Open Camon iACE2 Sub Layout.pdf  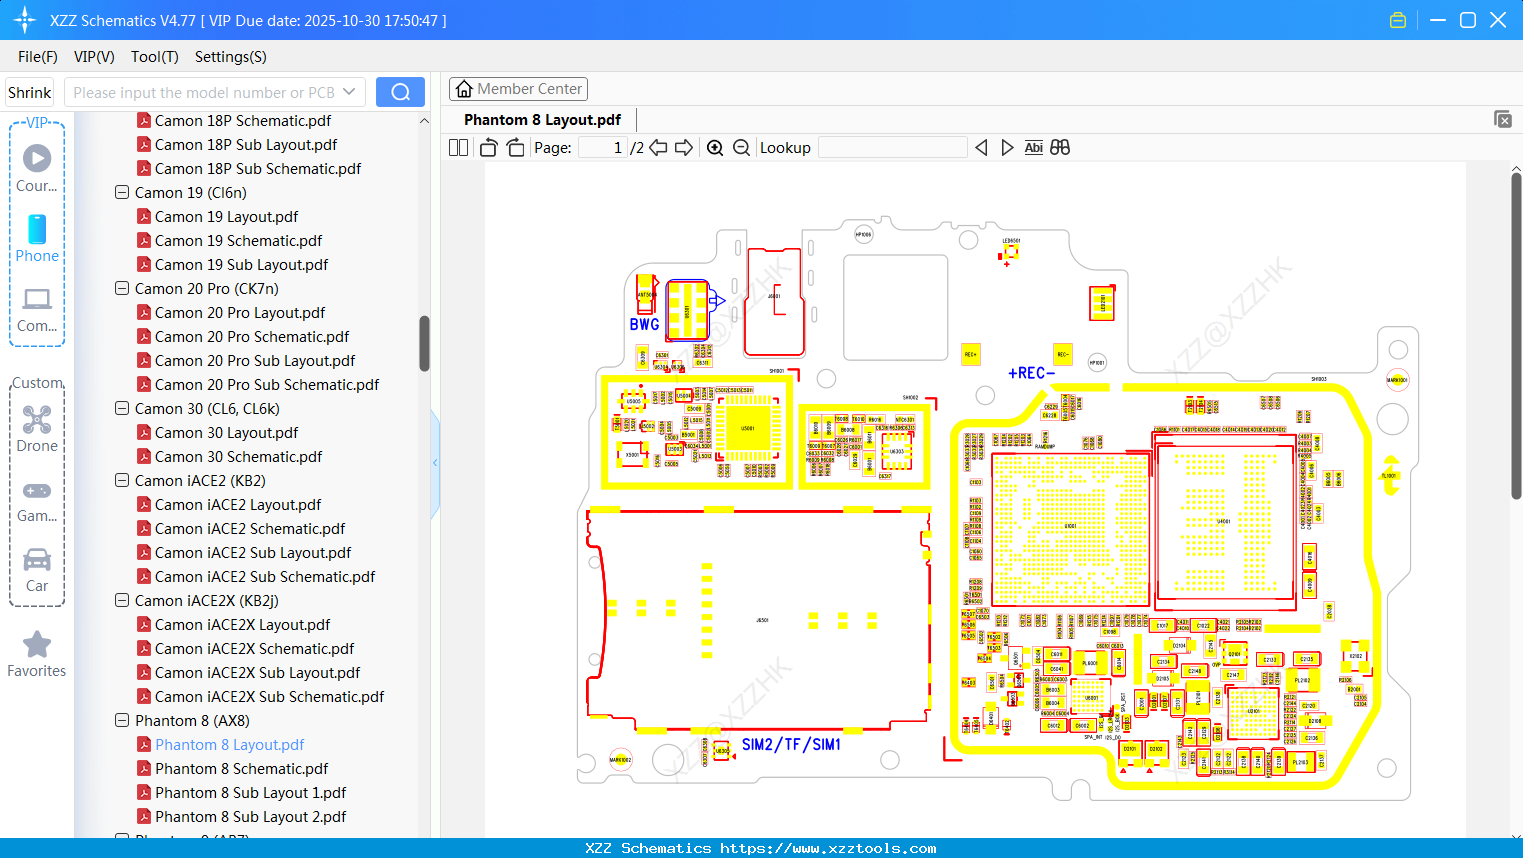pos(253,552)
